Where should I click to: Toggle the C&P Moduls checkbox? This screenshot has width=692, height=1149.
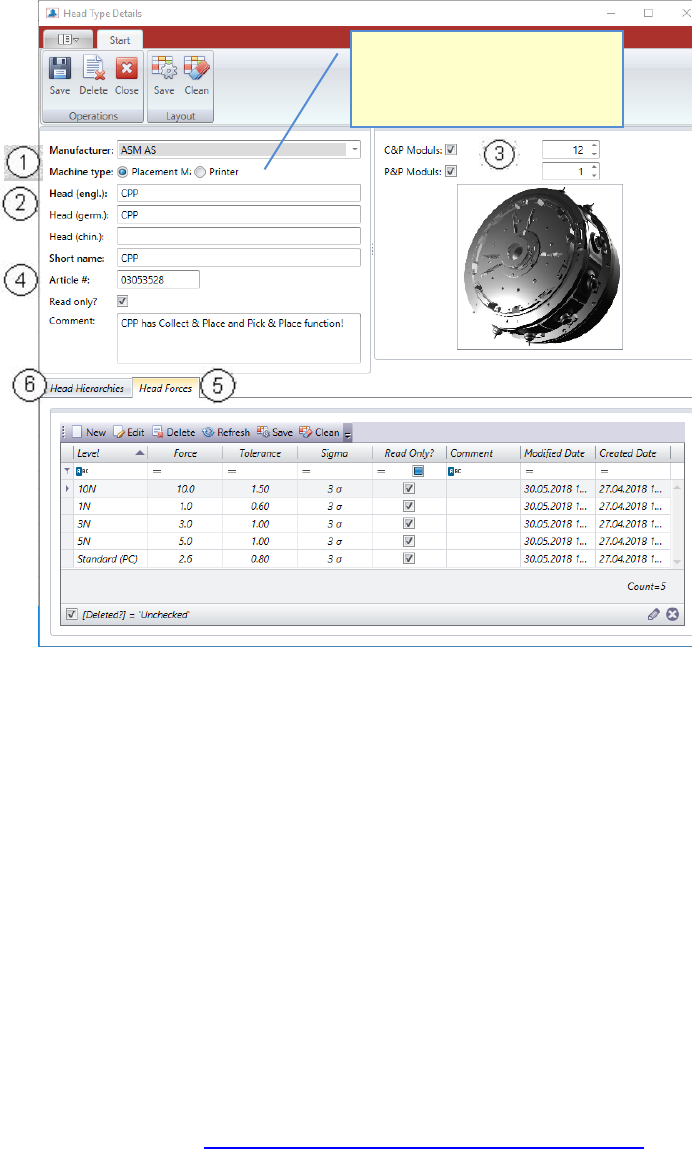[451, 150]
